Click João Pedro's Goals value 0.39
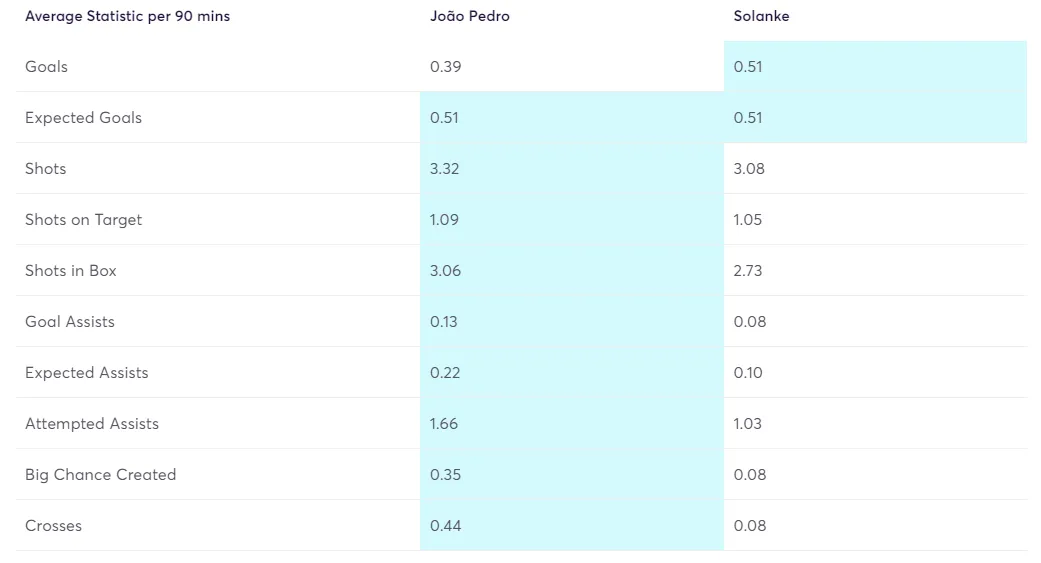 coord(445,66)
